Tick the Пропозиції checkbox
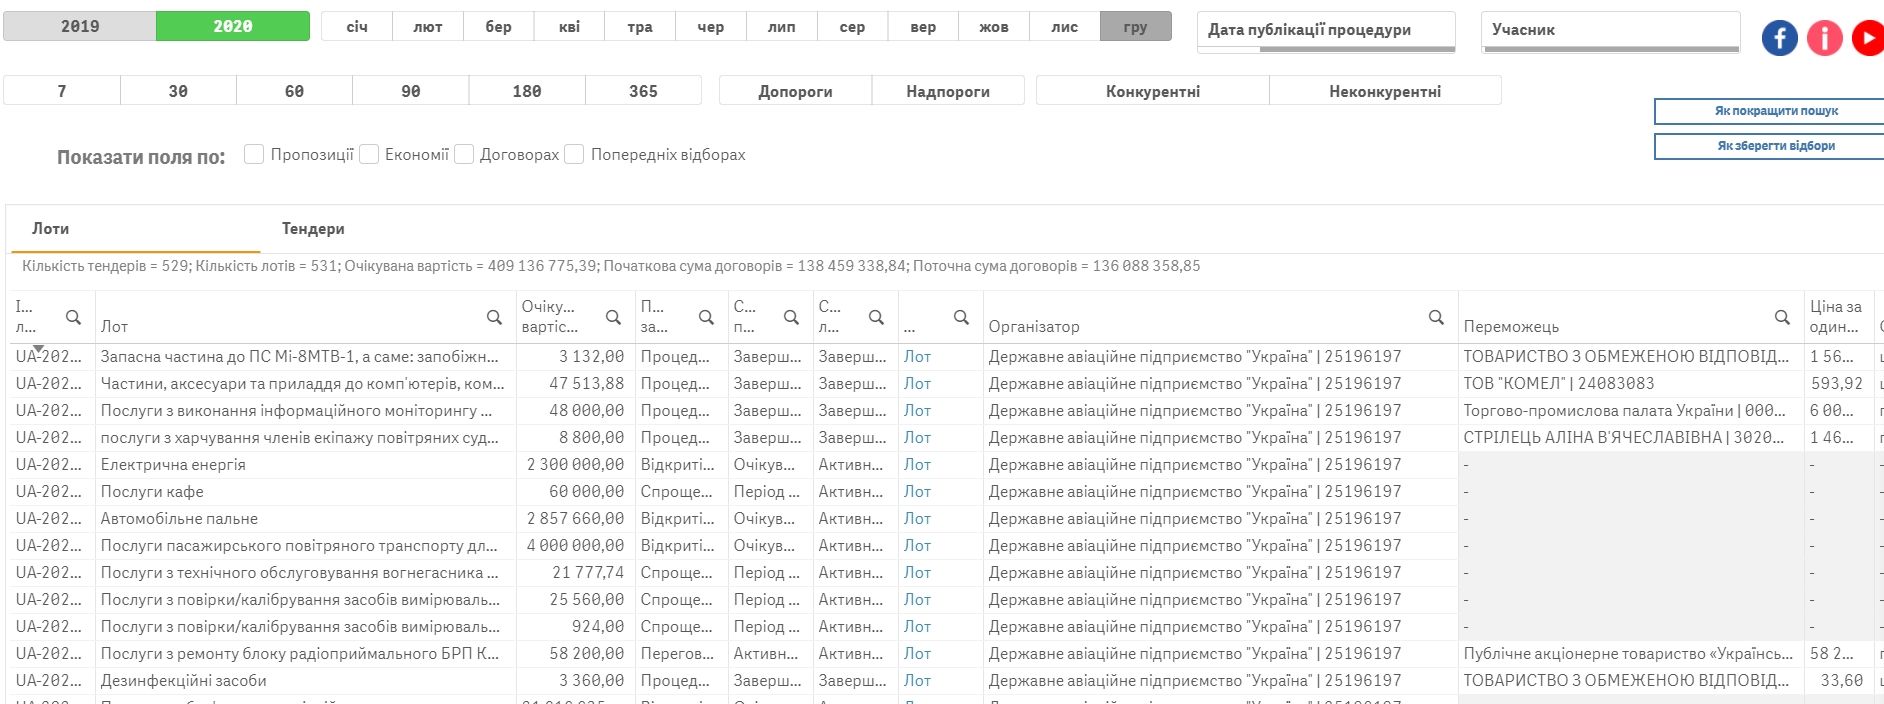 coord(254,154)
